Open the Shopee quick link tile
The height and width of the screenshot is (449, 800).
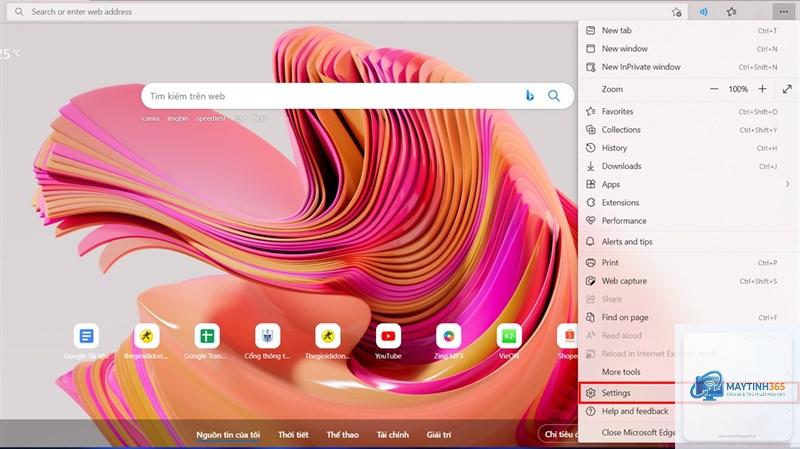click(568, 341)
